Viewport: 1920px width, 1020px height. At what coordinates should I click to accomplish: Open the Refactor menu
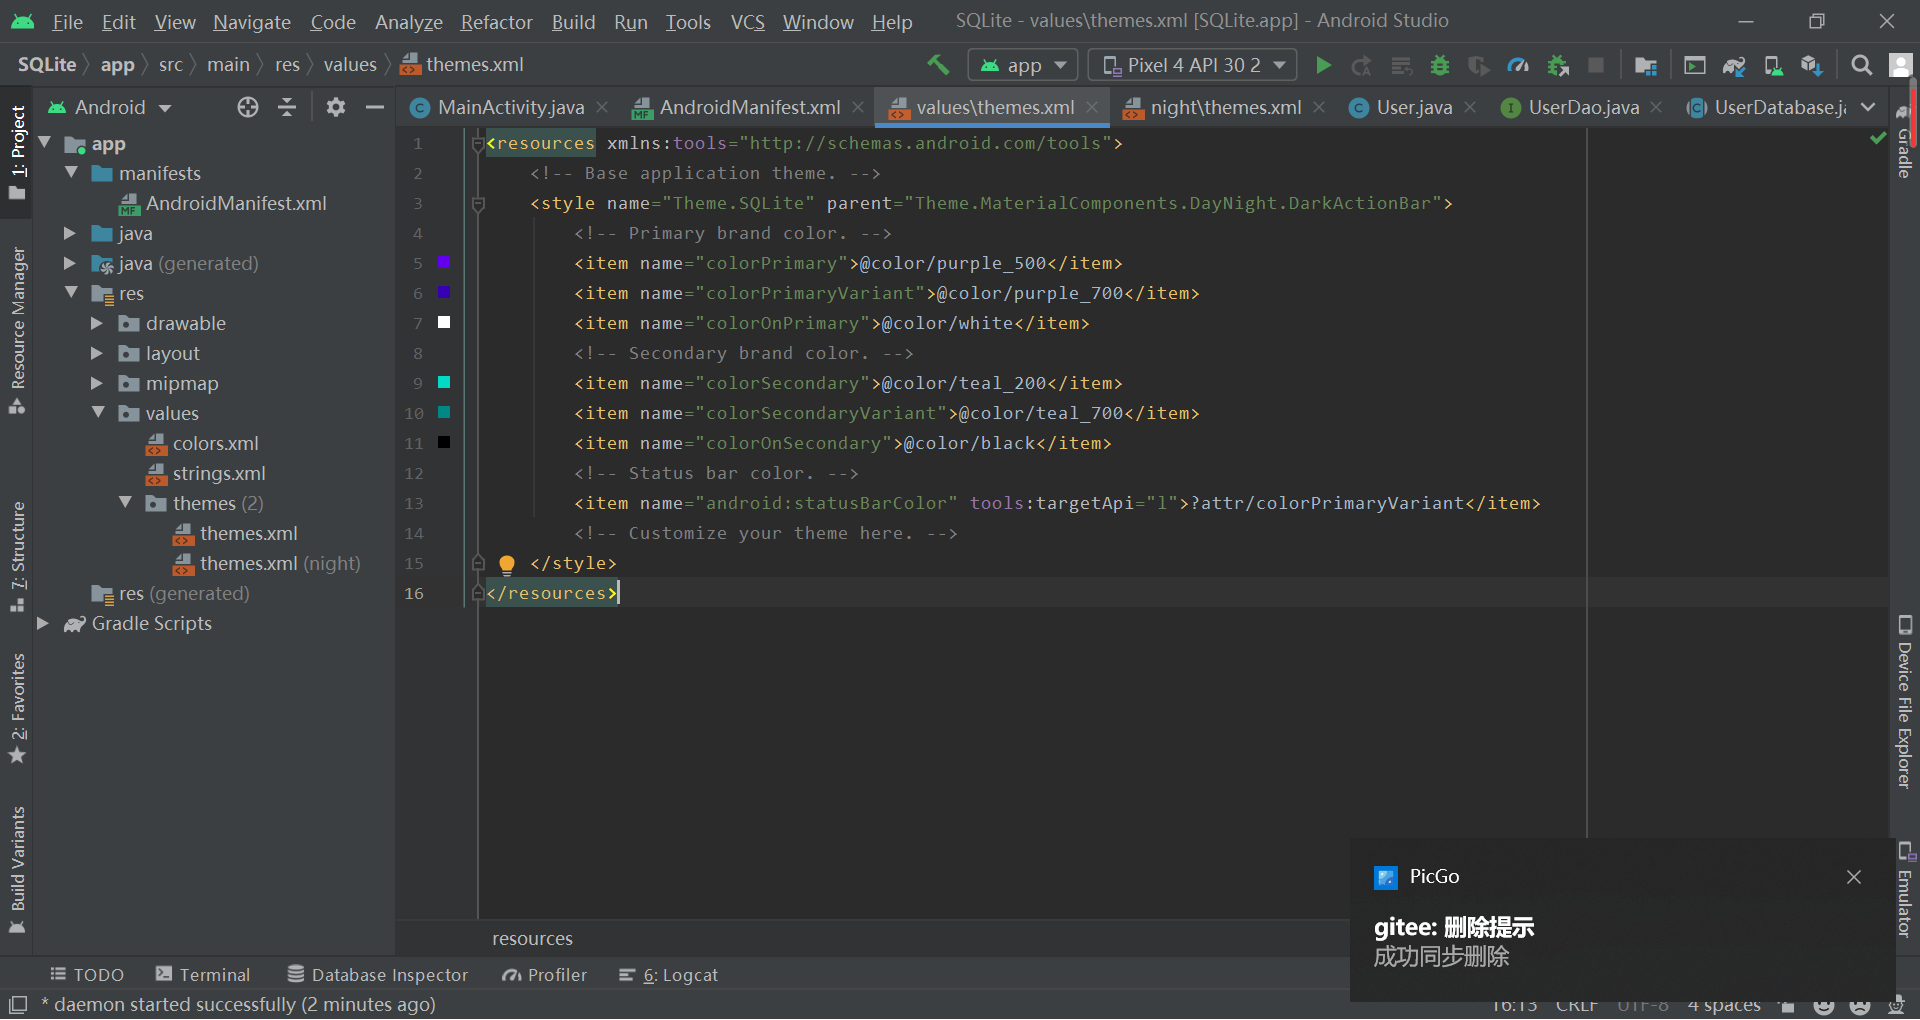pyautogui.click(x=496, y=22)
